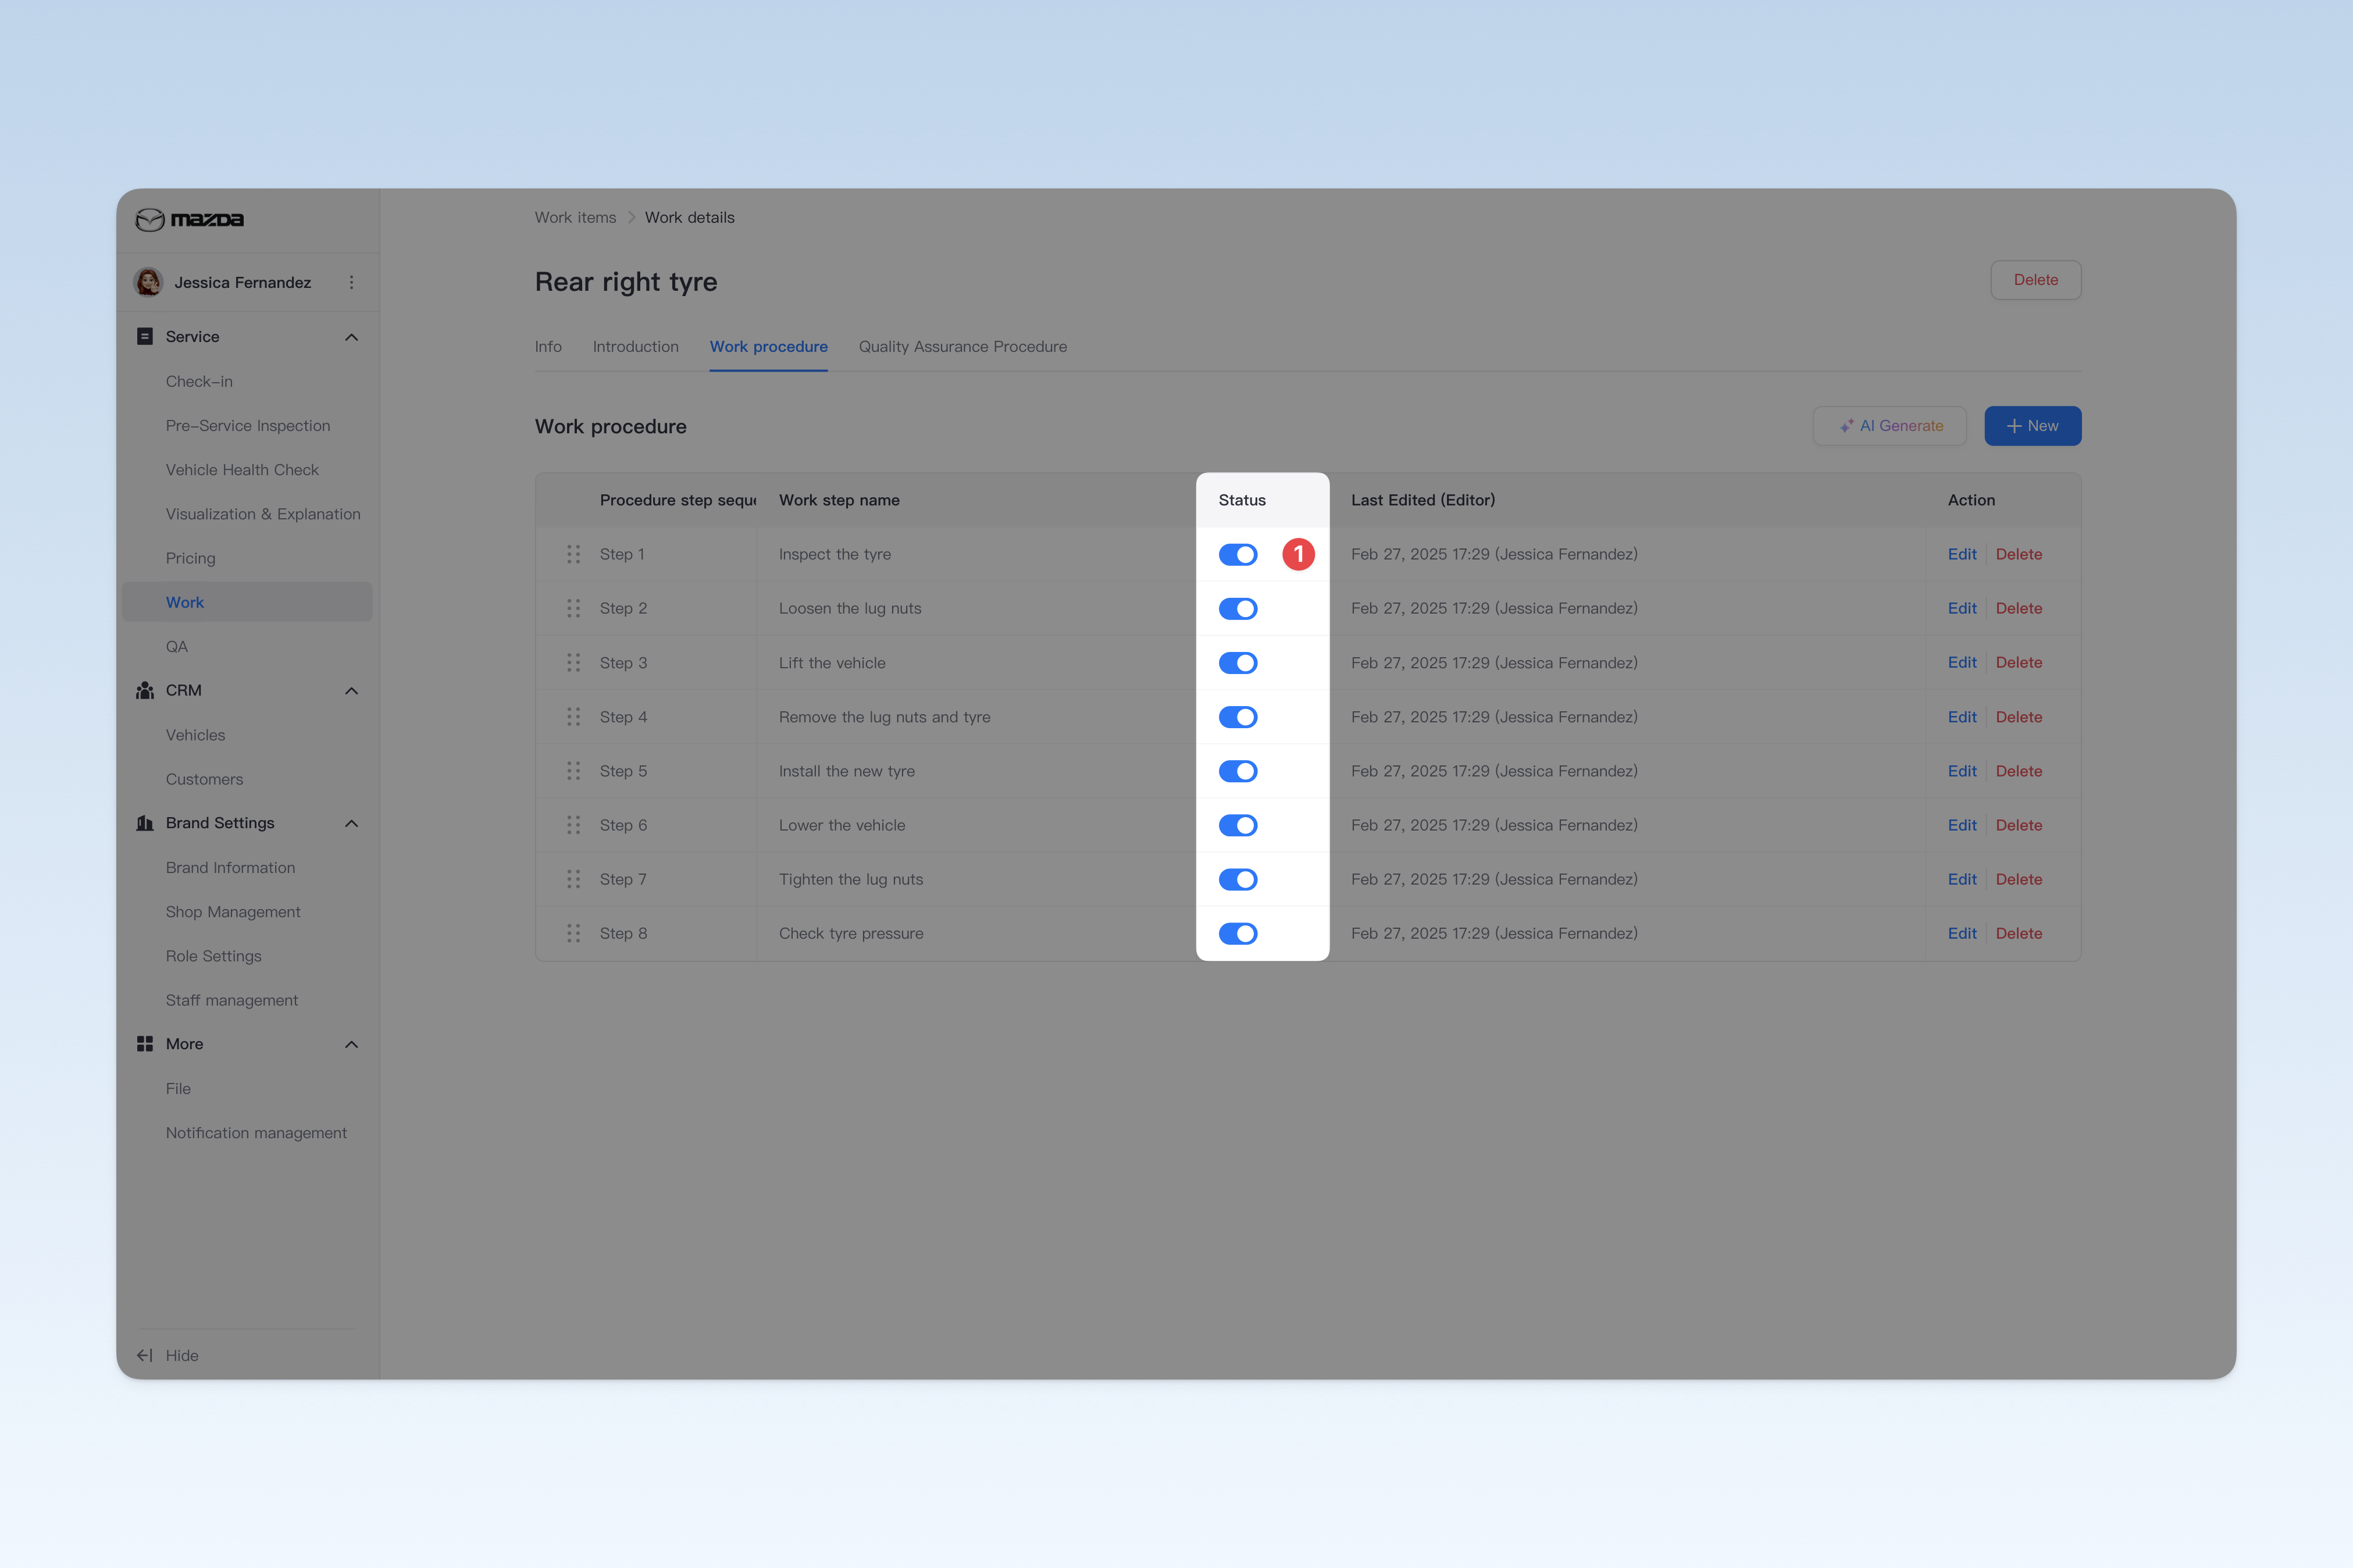
Task: Toggle status for Lift the vehicle
Action: tap(1238, 663)
